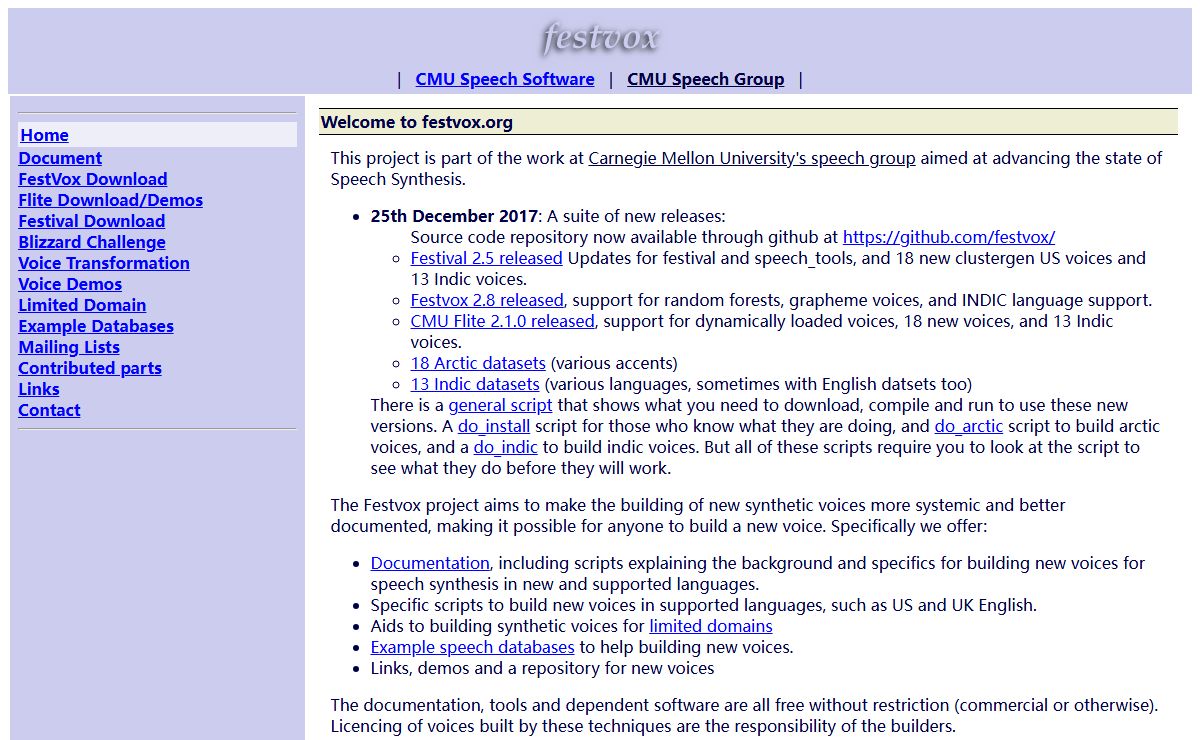The image size is (1200, 740).
Task: Go to Home in the sidebar
Action: pos(44,135)
